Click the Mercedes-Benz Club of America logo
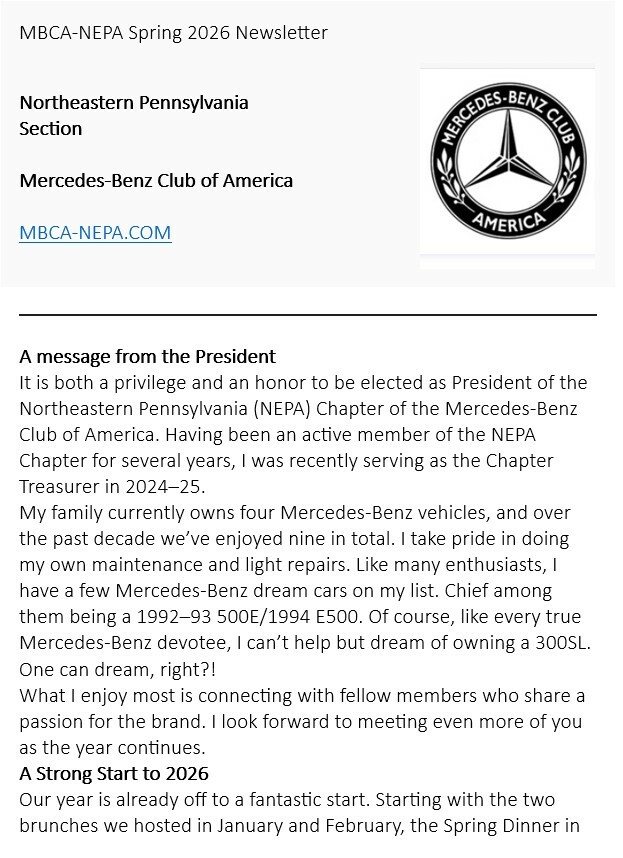The width and height of the screenshot is (623, 858). [507, 160]
